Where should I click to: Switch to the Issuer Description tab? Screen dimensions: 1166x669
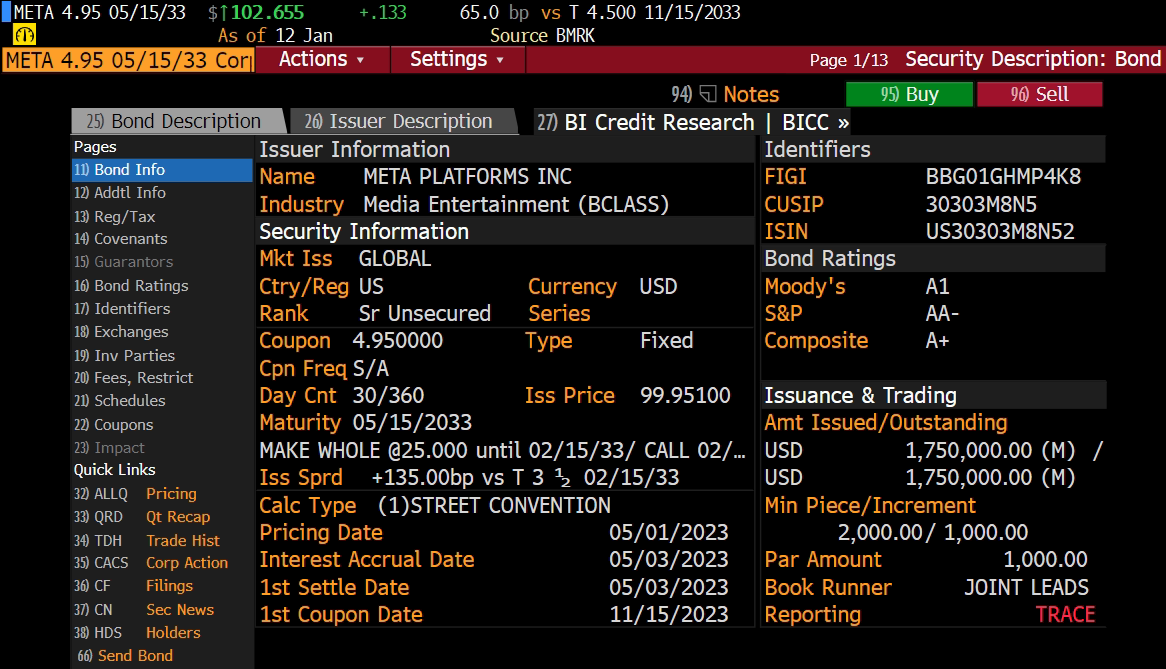402,121
